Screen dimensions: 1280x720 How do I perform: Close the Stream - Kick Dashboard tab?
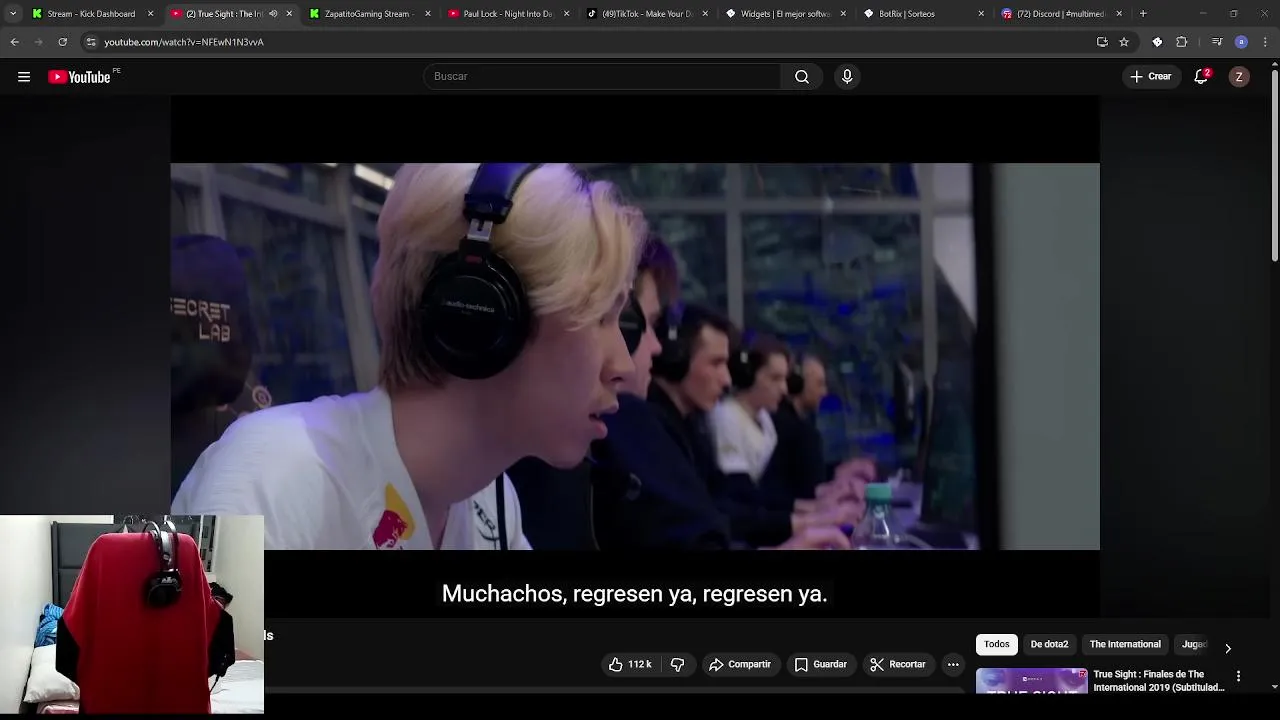pyautogui.click(x=150, y=14)
